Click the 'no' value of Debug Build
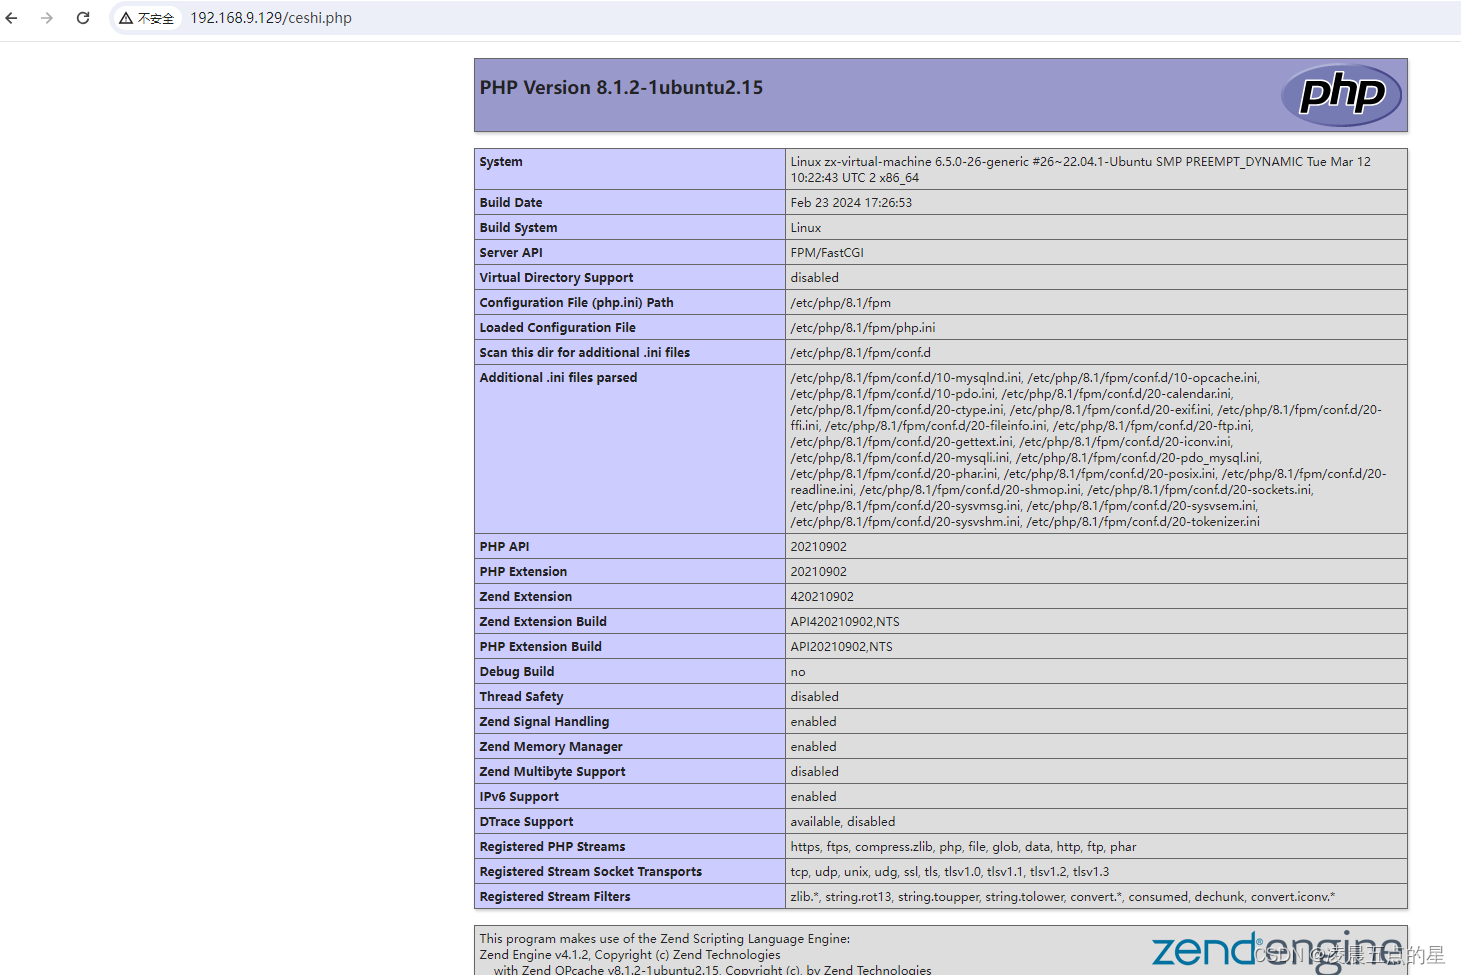This screenshot has width=1461, height=975. coord(798,672)
